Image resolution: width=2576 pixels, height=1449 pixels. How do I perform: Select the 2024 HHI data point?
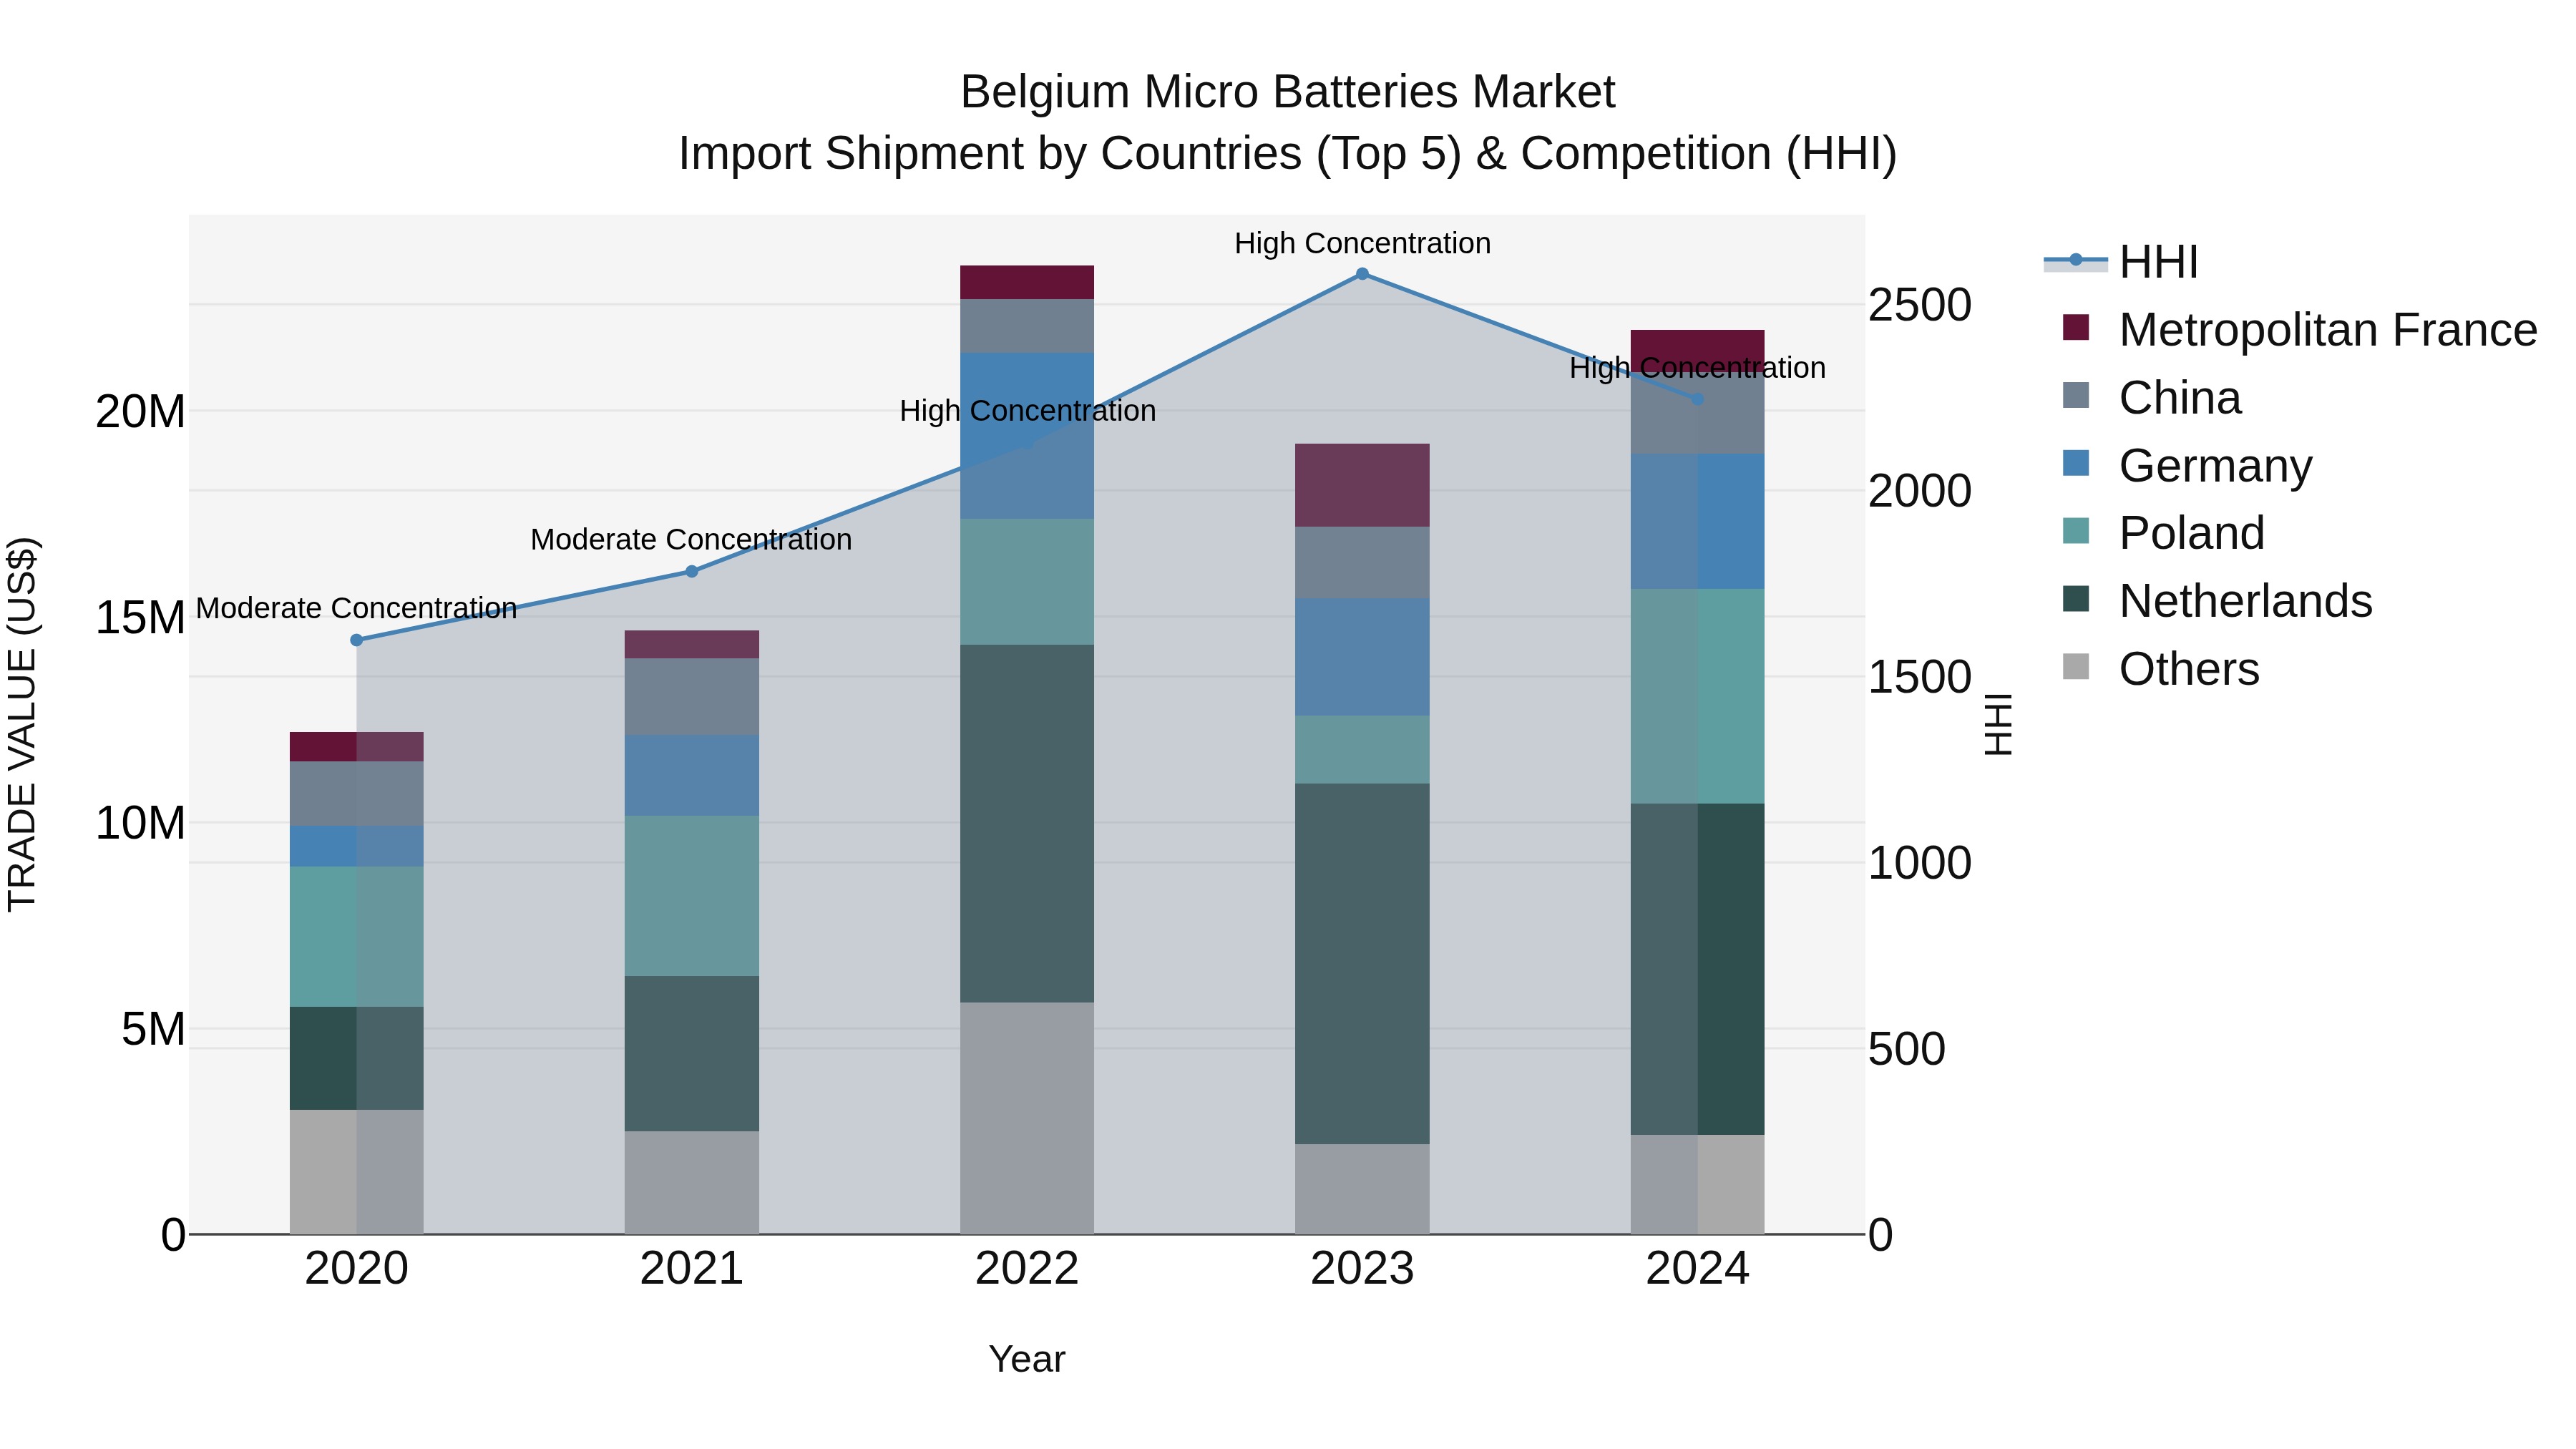(x=1697, y=399)
